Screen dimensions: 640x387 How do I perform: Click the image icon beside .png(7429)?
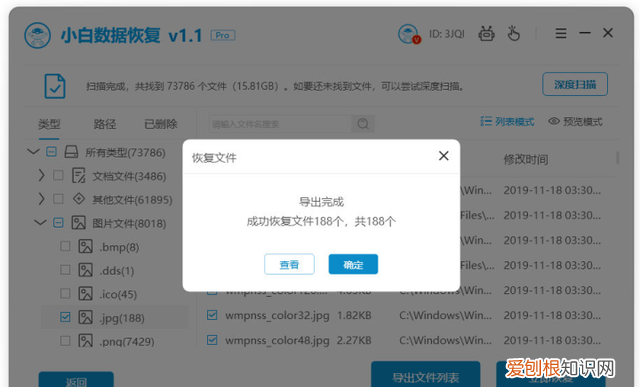[x=85, y=341]
